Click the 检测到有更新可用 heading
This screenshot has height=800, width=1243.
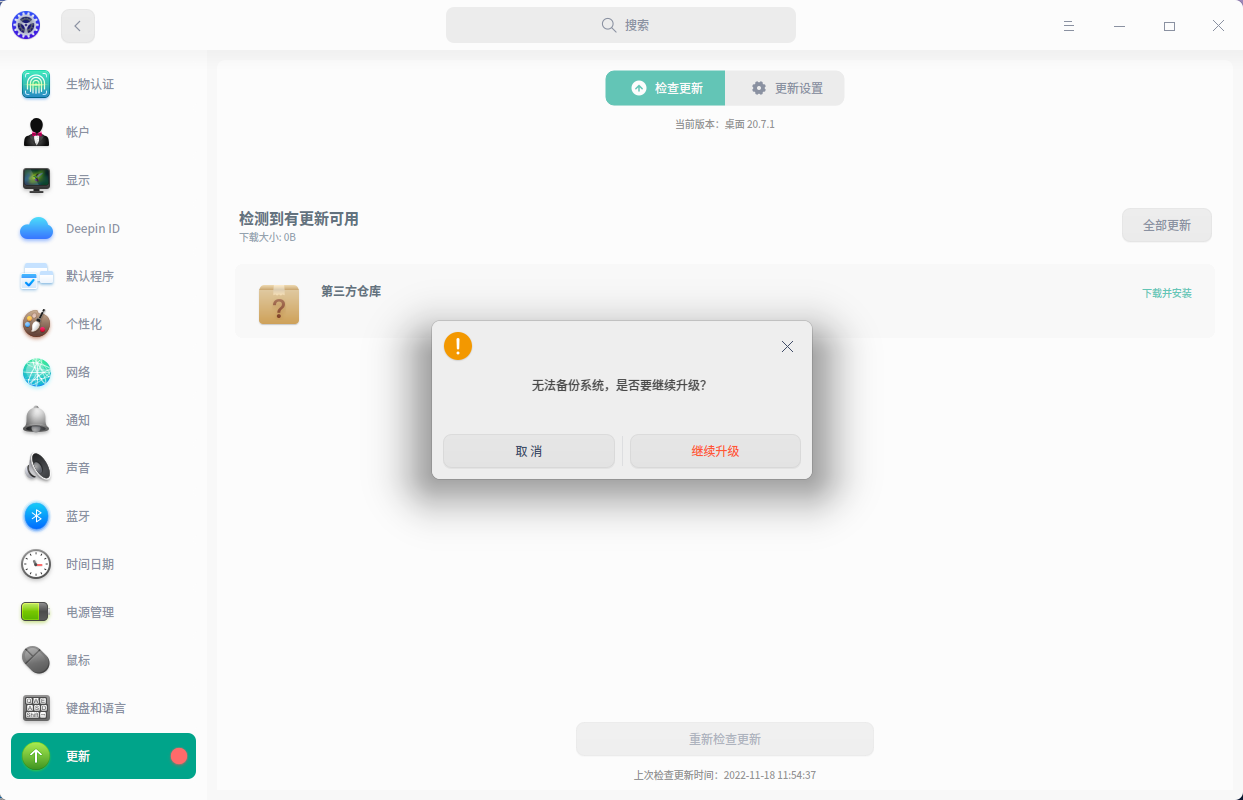coord(299,219)
